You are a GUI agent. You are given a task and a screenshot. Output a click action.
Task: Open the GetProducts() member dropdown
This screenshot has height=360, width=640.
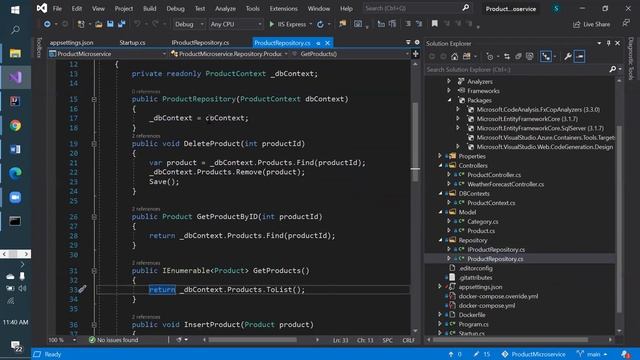coord(351,54)
